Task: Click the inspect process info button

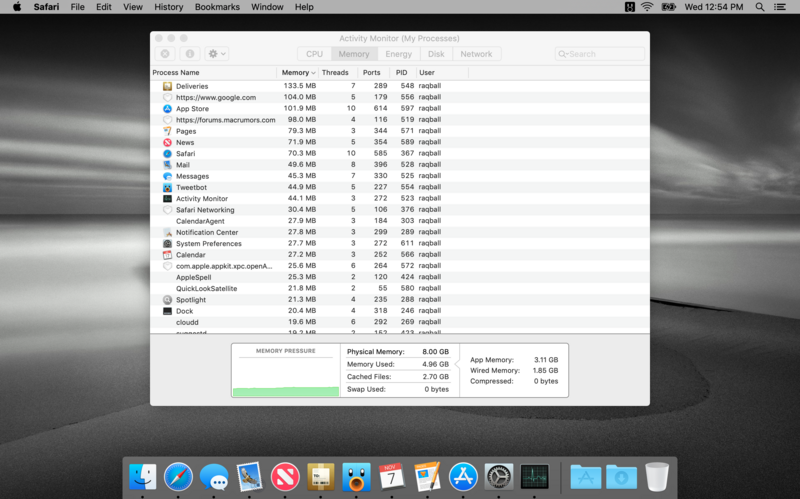Action: pyautogui.click(x=190, y=54)
